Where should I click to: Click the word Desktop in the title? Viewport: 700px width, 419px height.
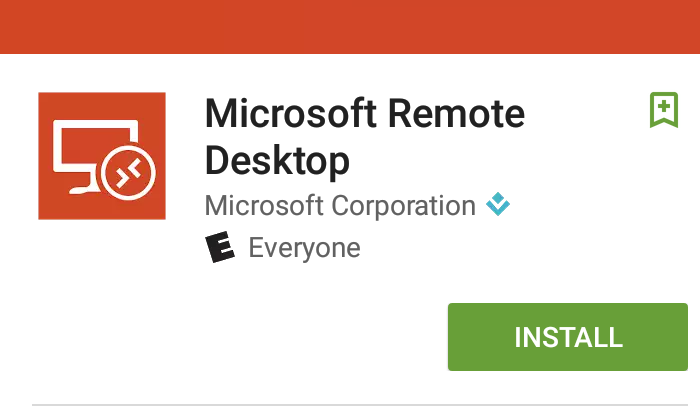click(x=277, y=160)
